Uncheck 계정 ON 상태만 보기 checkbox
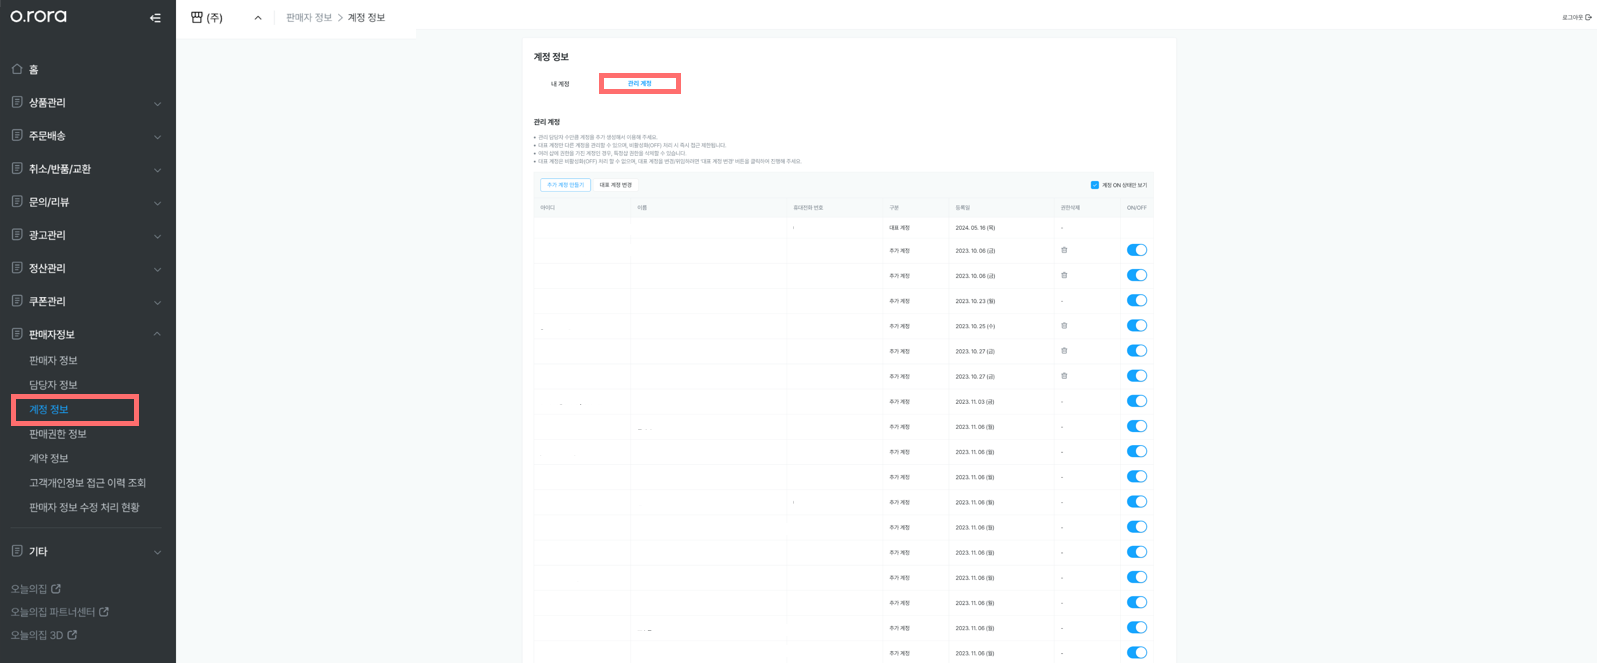The height and width of the screenshot is (664, 1597). tap(1095, 185)
